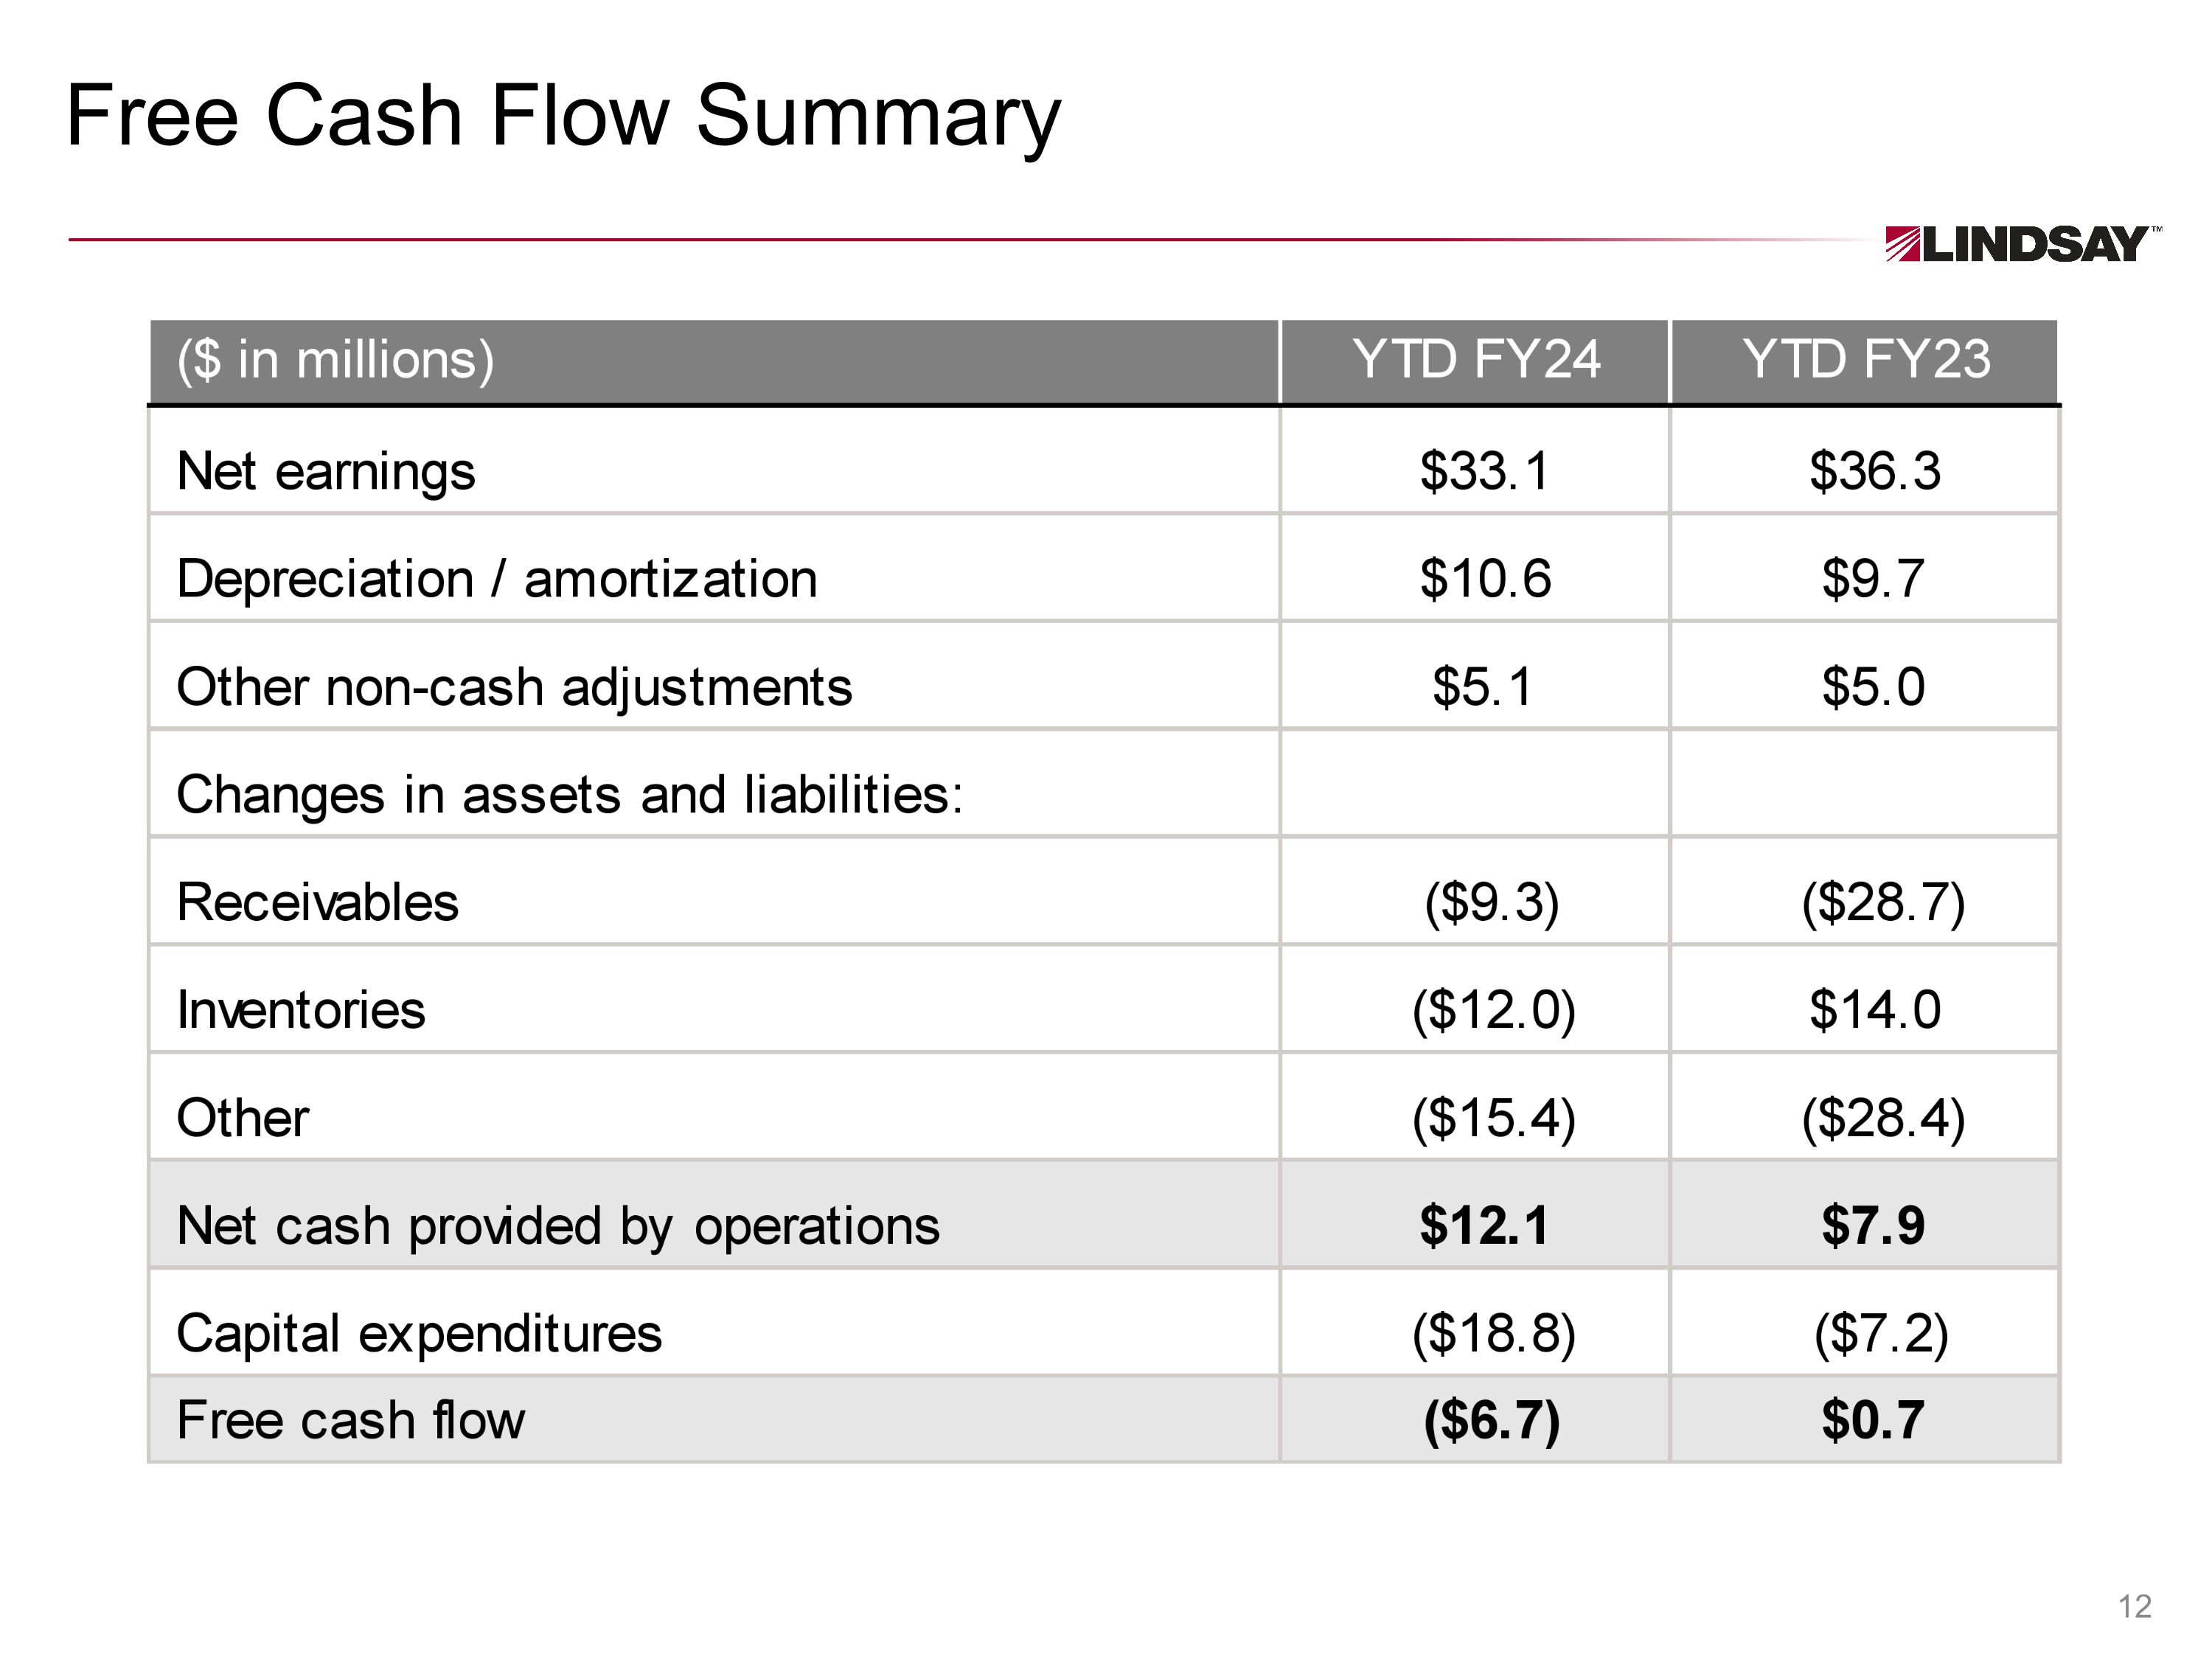Select the ($15.4) Other value

(x=1493, y=1118)
